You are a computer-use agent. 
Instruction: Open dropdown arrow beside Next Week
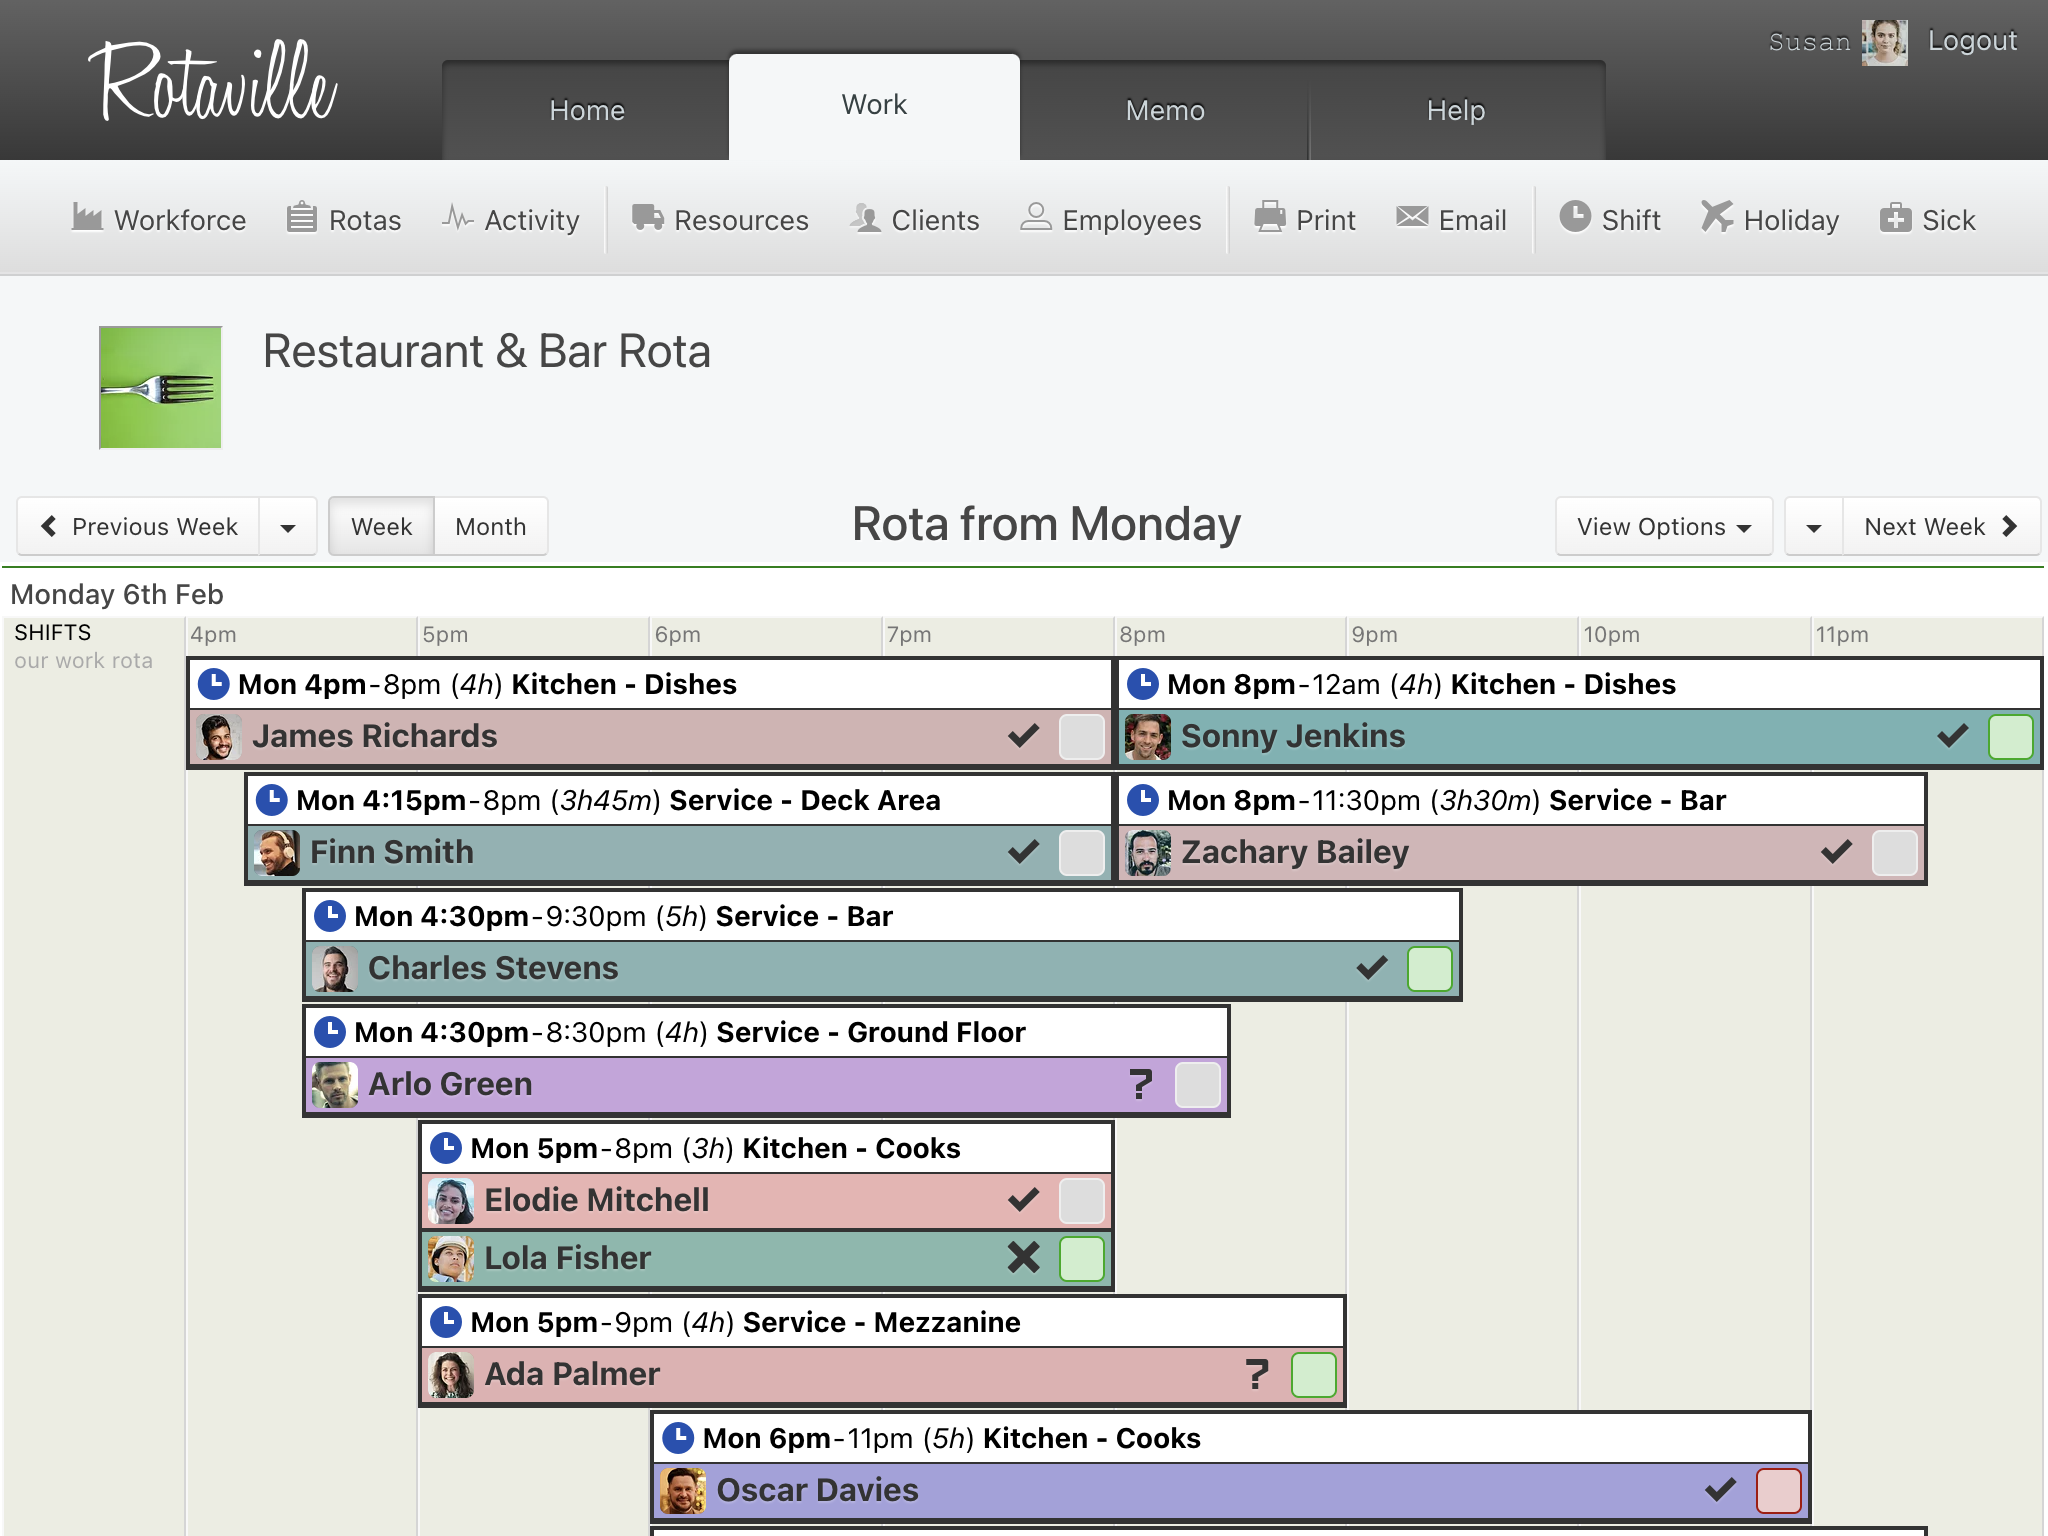(1814, 527)
